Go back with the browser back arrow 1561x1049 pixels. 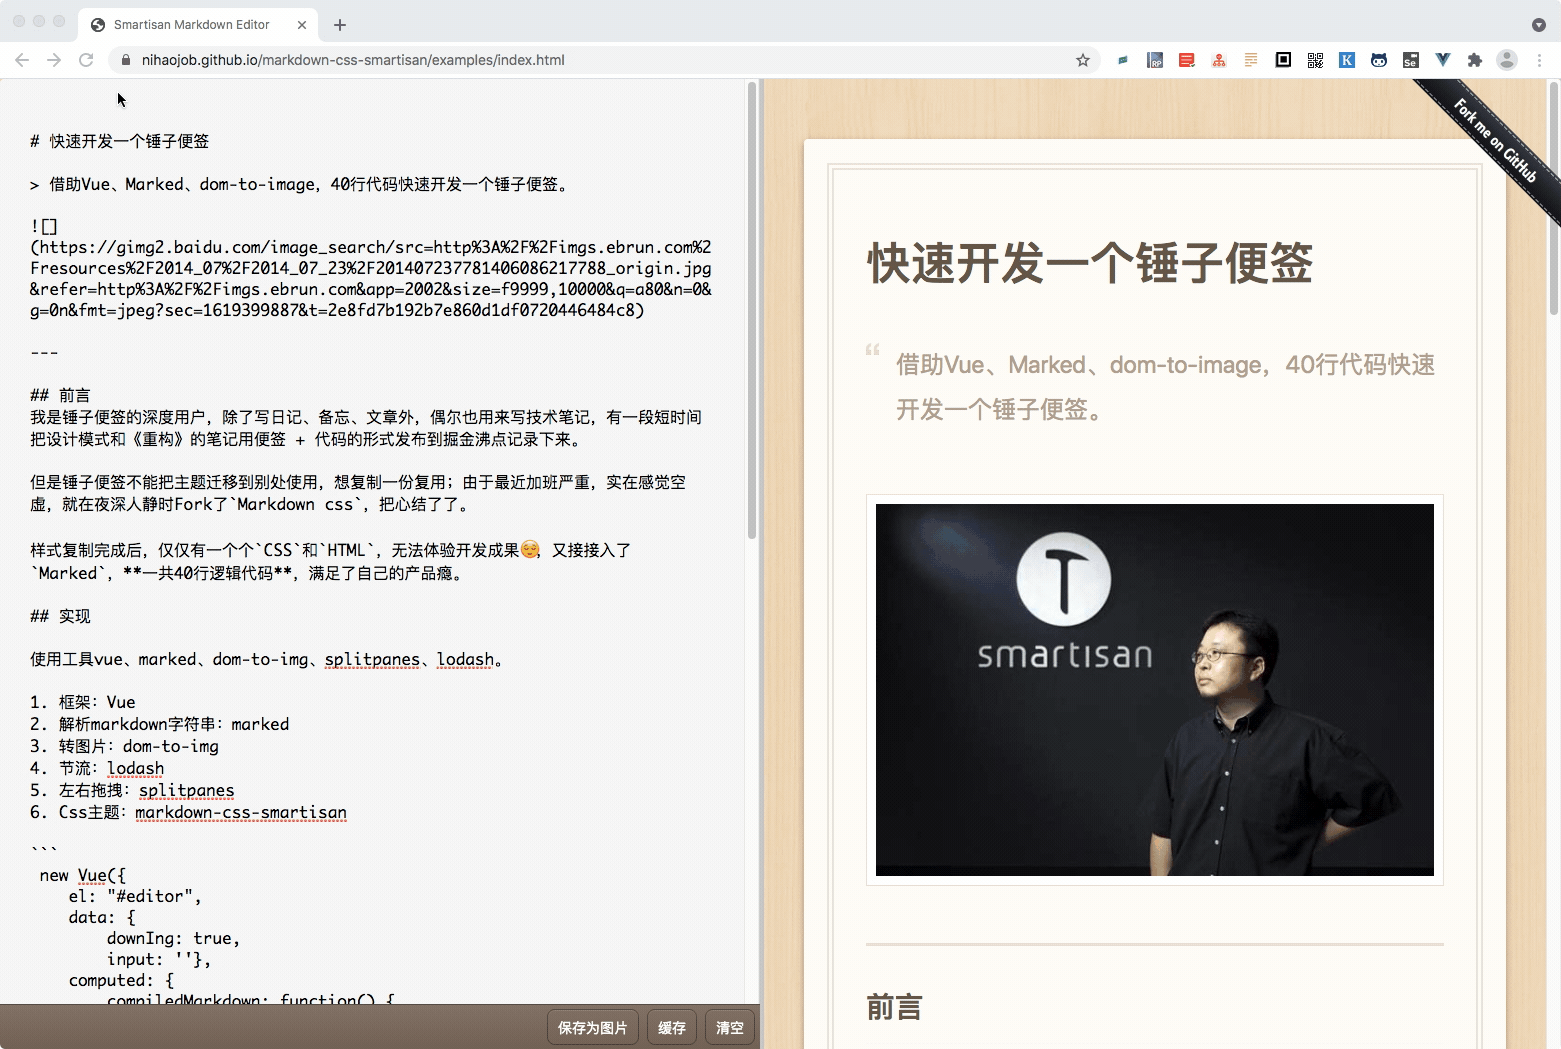tap(22, 60)
